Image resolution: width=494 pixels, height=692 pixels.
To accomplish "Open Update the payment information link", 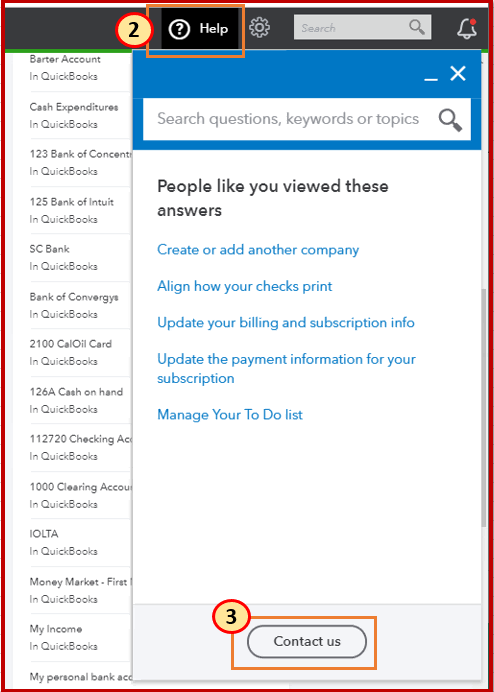I will point(286,369).
